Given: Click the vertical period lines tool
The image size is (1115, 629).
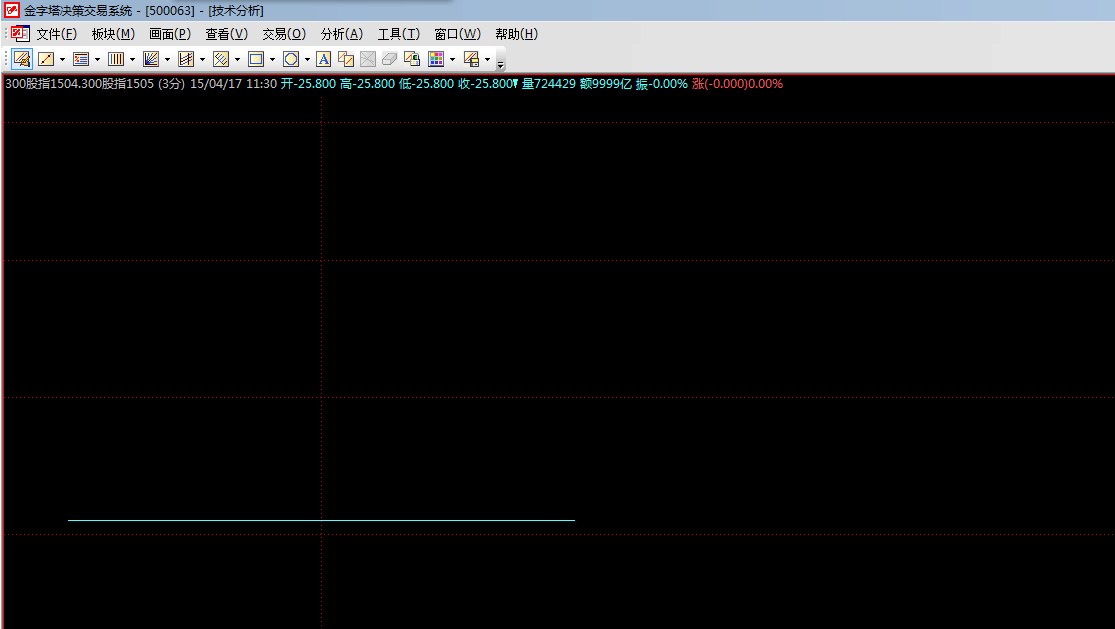Looking at the screenshot, I should 116,59.
